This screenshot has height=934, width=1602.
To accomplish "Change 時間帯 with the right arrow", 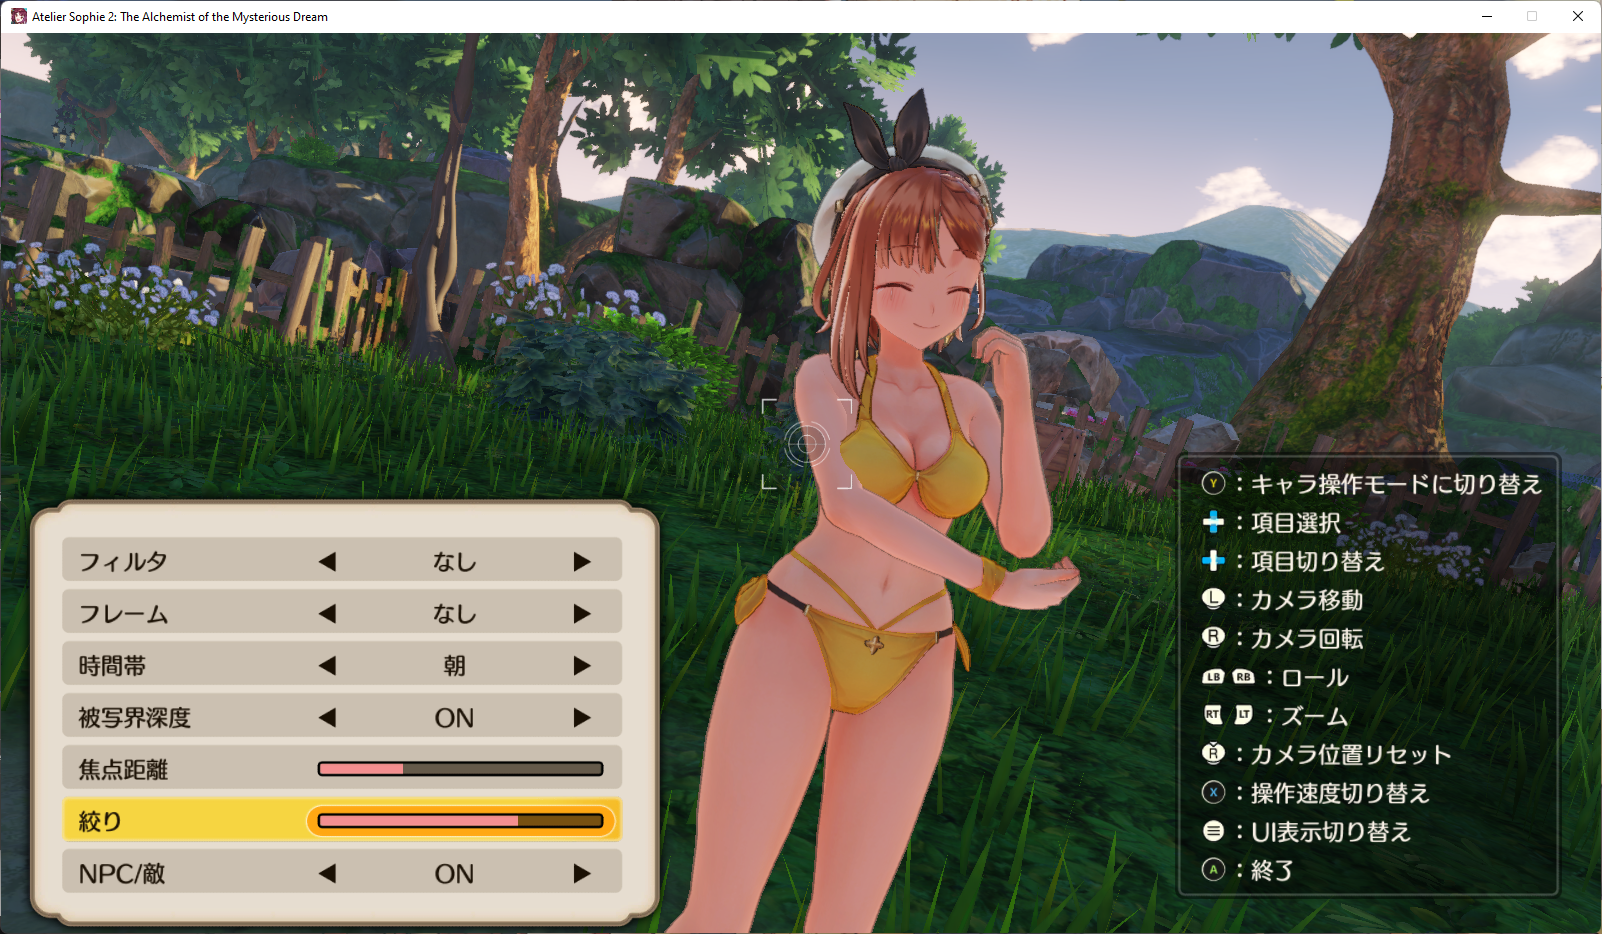I will coord(582,666).
